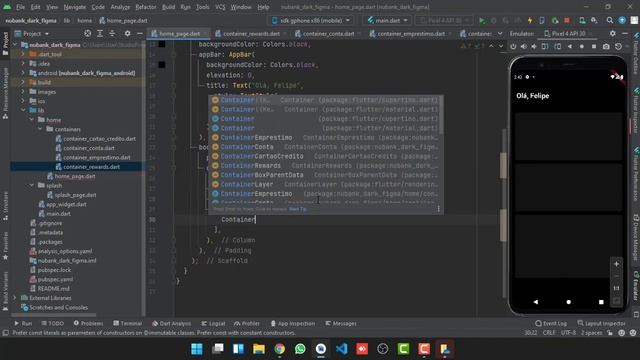The height and width of the screenshot is (360, 640).
Task: Click the emulator snapshots history icon
Action: [x=618, y=47]
